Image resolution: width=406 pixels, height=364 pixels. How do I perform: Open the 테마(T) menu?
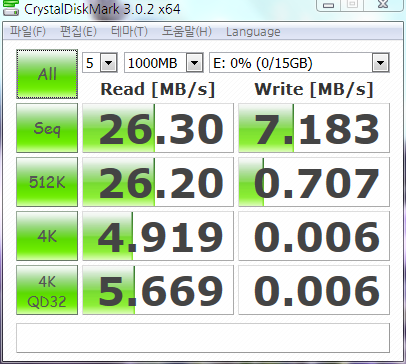pyautogui.click(x=129, y=32)
